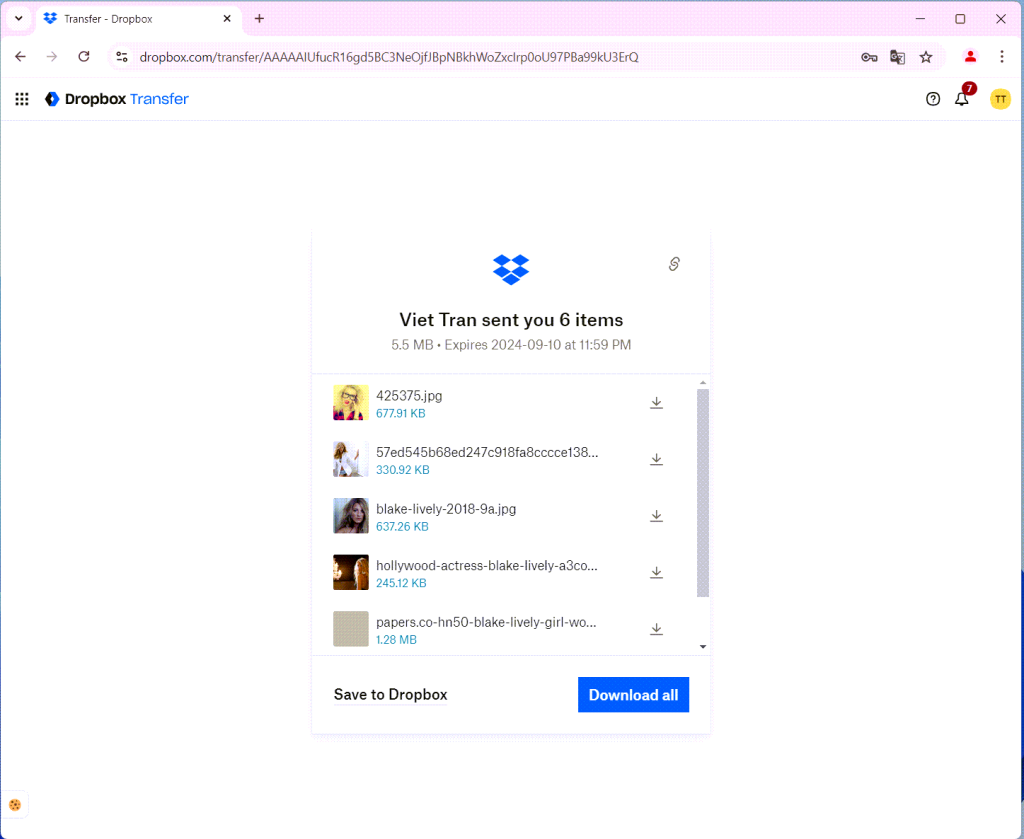Reload the Dropbox transfer page
Screen dimensions: 1024x839
(x=84, y=57)
